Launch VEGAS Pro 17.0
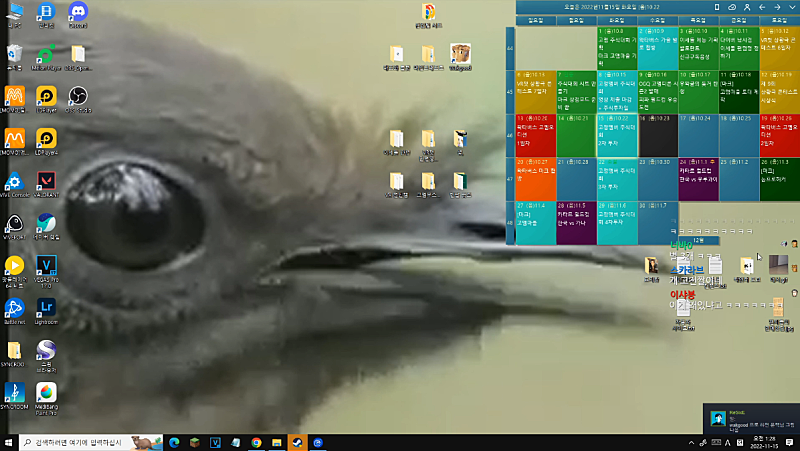Viewport: 800px width, 451px height. click(45, 265)
